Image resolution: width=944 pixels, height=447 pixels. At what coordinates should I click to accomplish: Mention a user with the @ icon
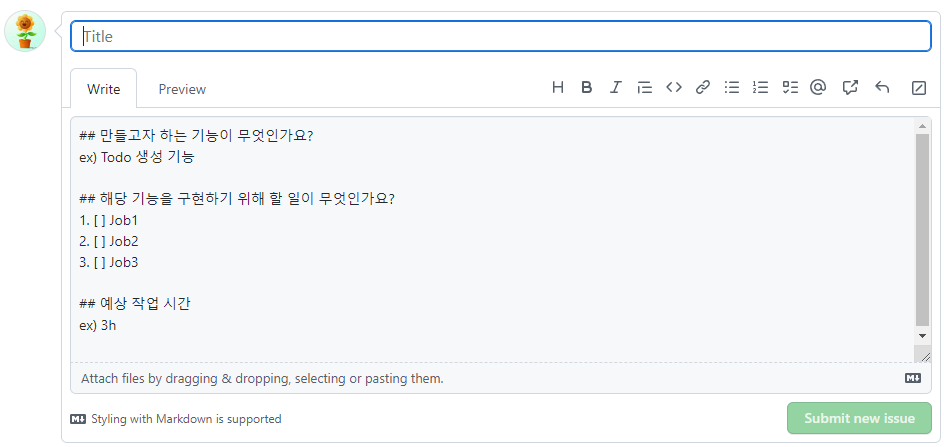818,88
